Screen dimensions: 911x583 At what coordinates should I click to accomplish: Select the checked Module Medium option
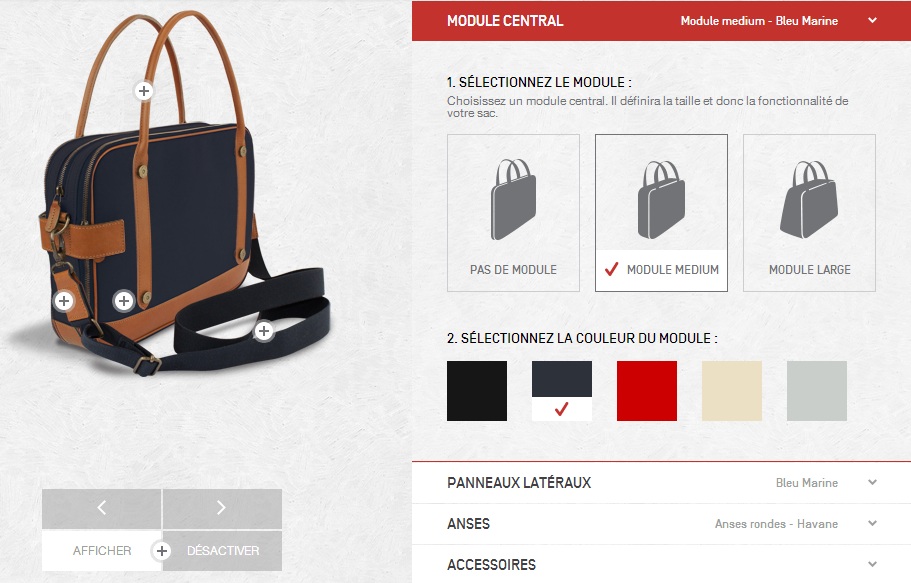(x=661, y=213)
